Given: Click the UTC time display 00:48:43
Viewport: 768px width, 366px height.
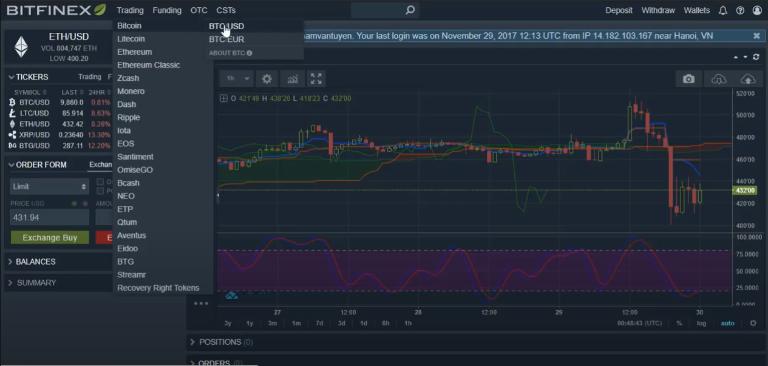Looking at the screenshot, I should [x=640, y=323].
